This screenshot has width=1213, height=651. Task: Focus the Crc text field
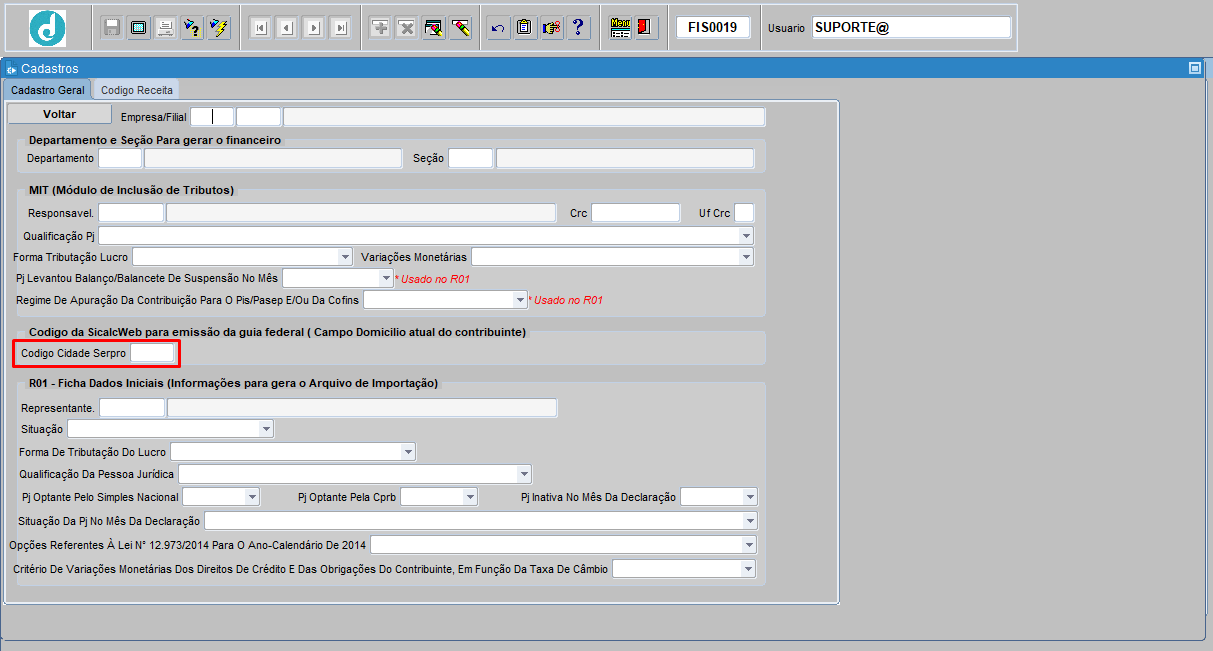pos(635,213)
